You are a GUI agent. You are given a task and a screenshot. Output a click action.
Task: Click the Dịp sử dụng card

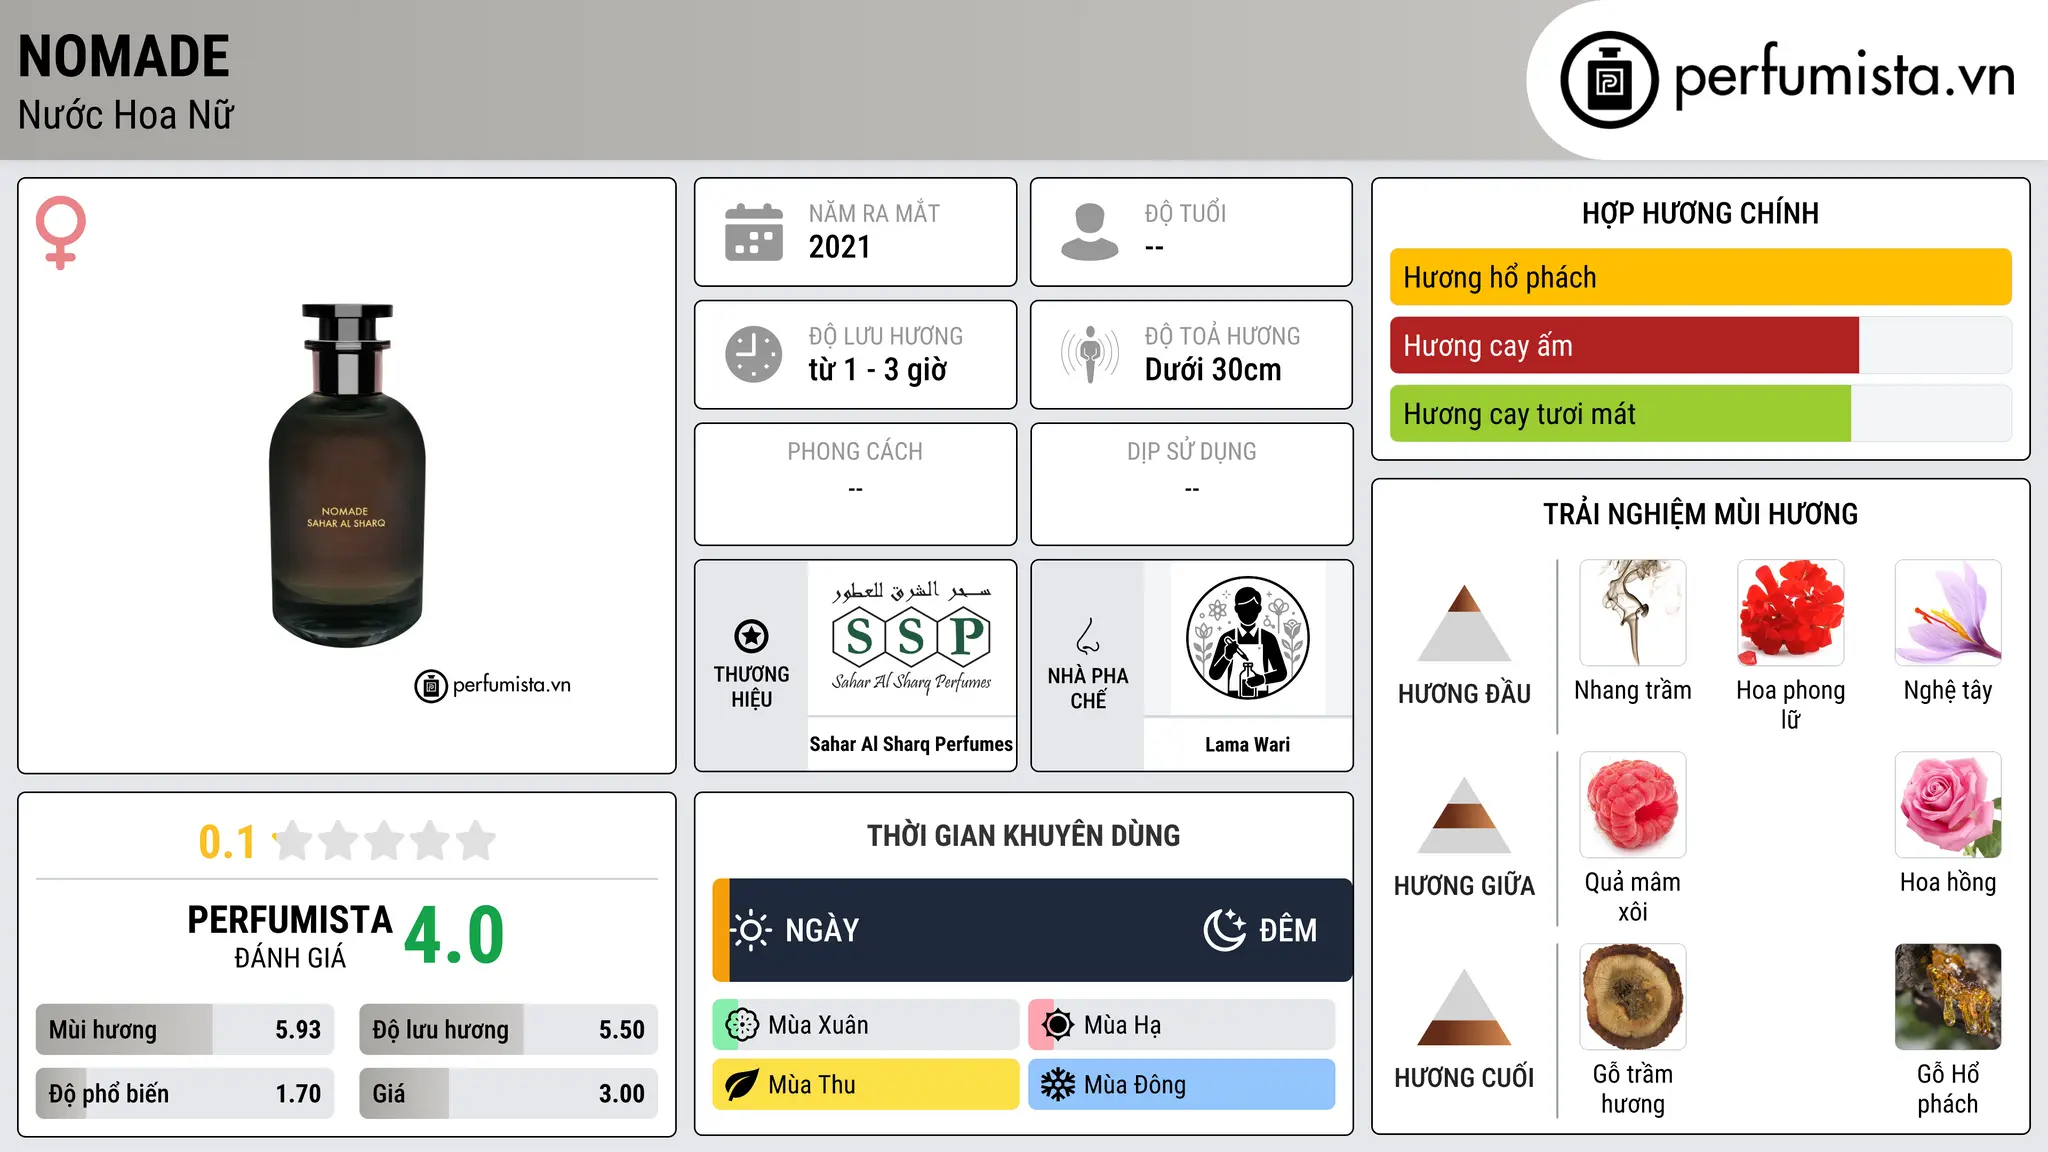coord(1192,484)
